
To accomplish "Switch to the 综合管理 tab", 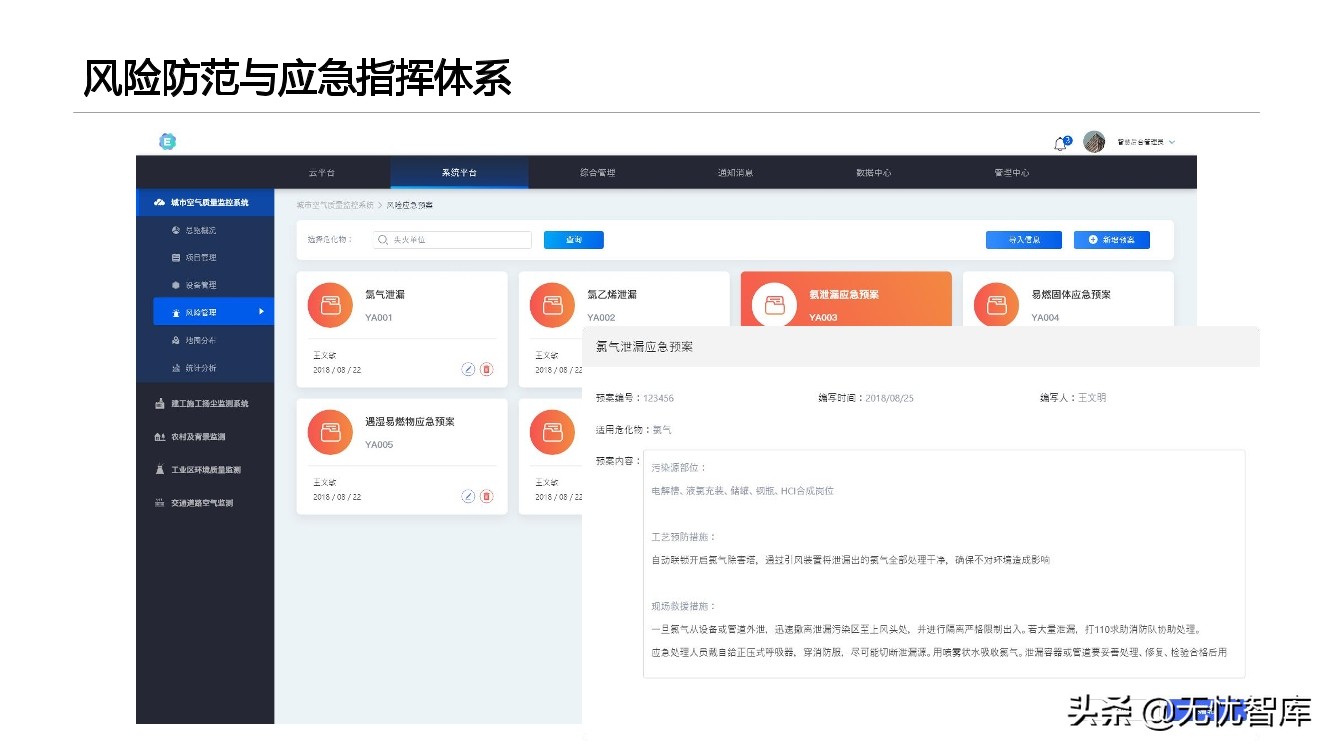I will point(598,173).
